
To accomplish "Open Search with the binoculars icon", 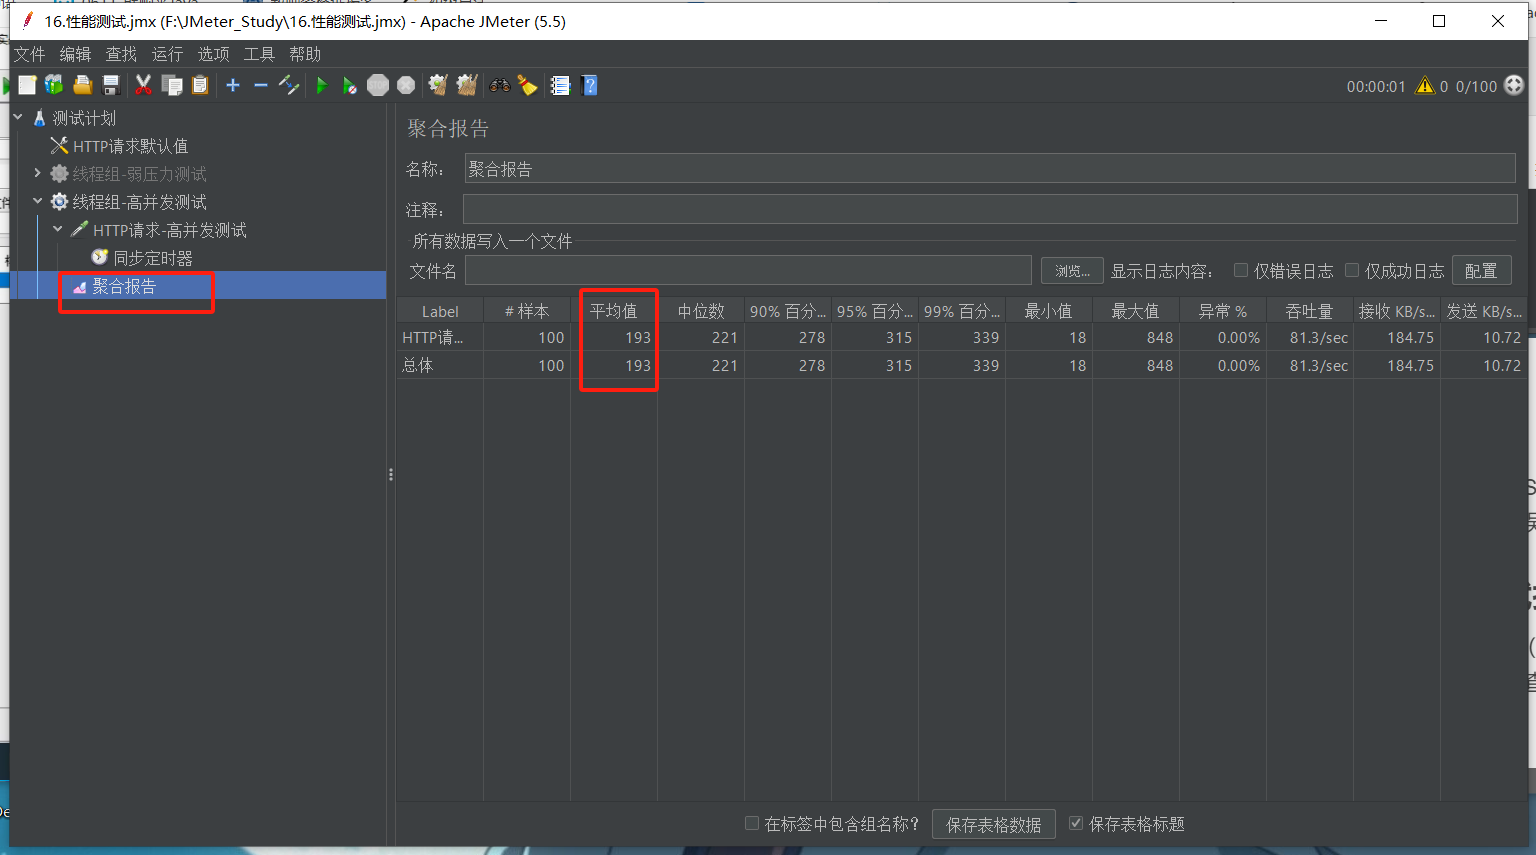I will click(x=500, y=85).
